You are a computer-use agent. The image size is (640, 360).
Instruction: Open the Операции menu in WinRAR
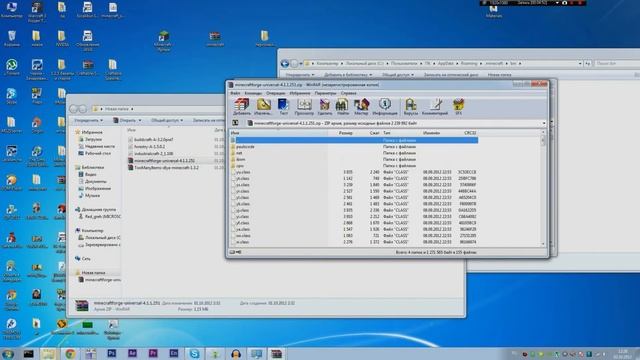click(x=276, y=93)
